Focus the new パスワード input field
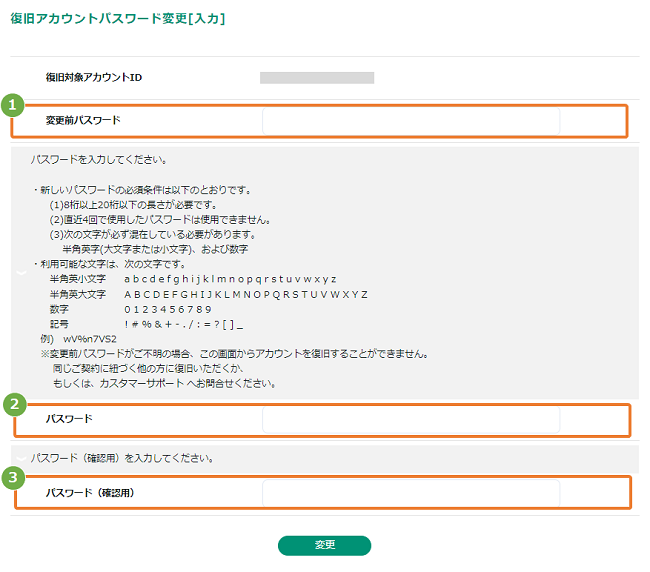 411,420
